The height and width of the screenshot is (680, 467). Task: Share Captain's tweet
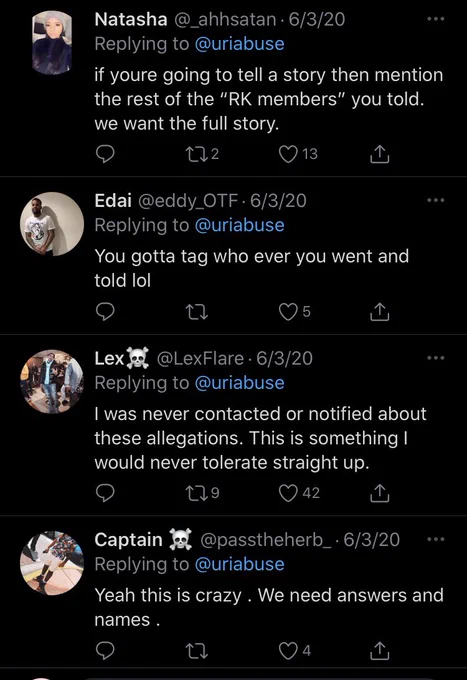click(379, 651)
